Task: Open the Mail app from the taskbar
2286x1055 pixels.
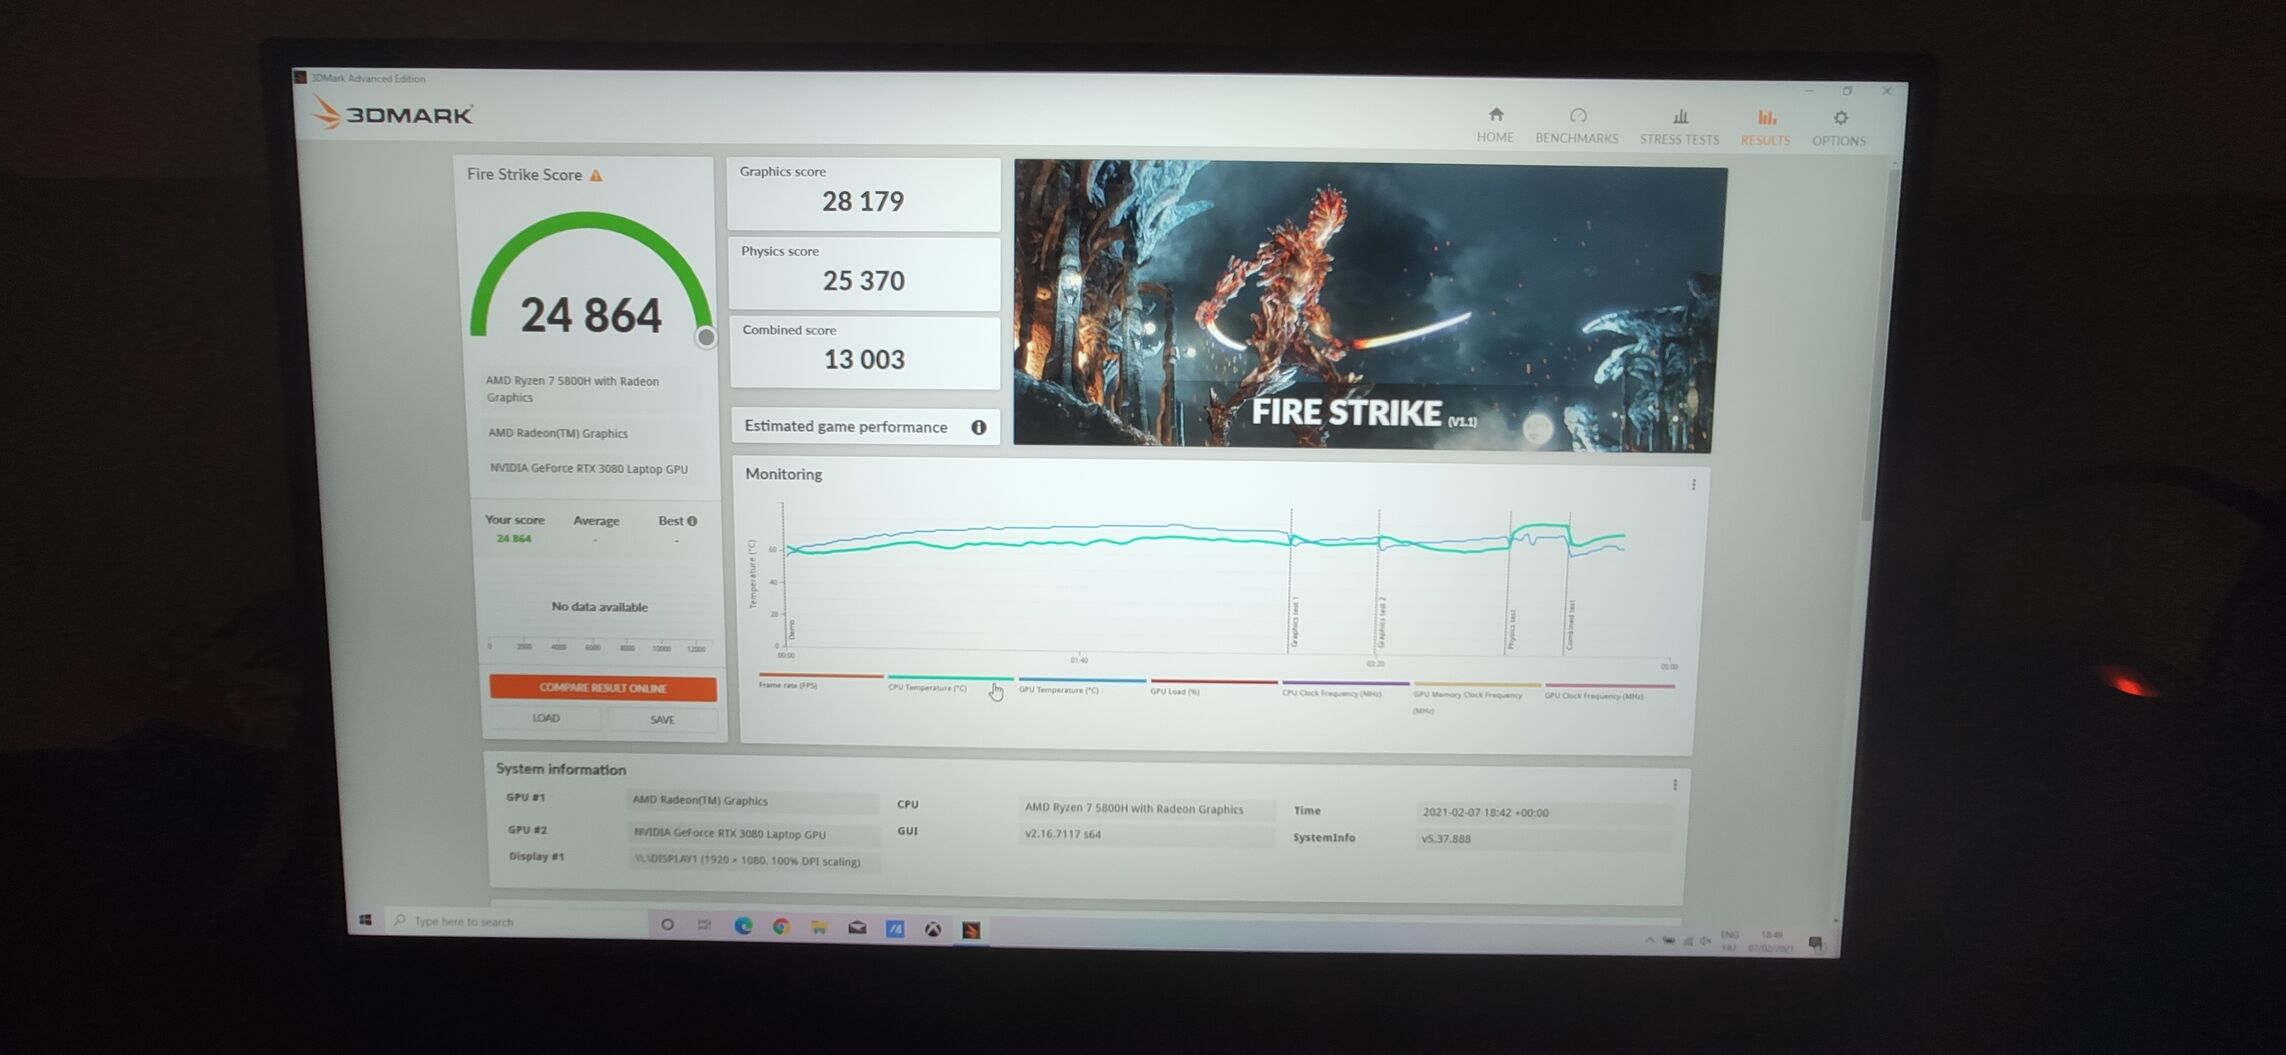Action: tap(857, 928)
